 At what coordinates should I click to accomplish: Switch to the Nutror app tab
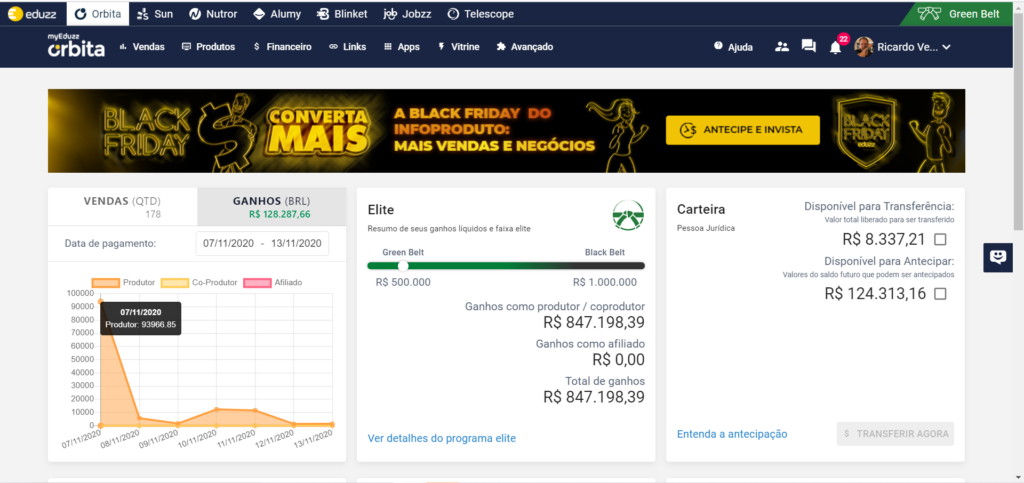(213, 14)
